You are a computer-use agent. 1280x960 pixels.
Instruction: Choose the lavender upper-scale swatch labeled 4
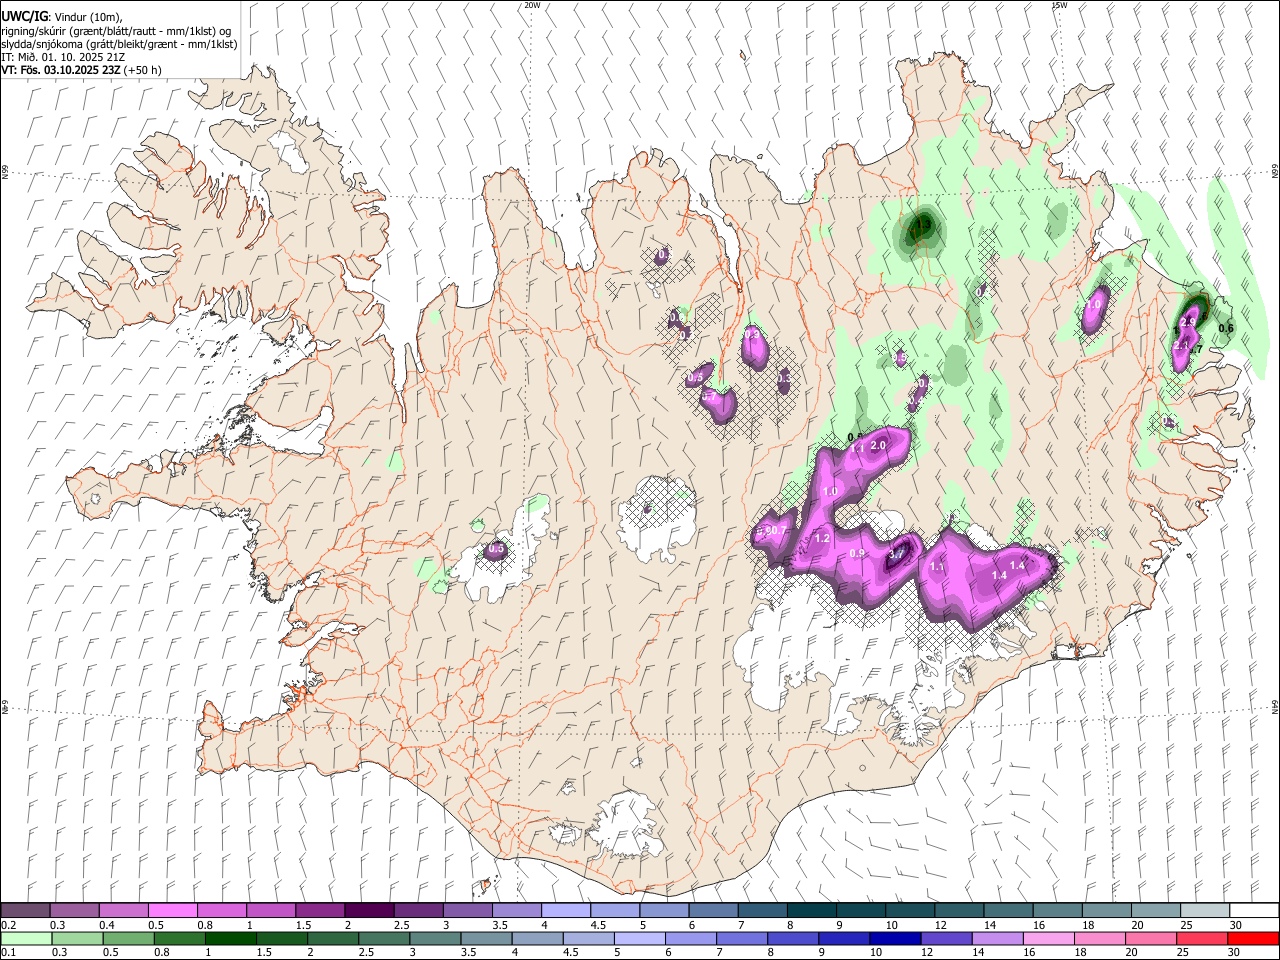[565, 911]
